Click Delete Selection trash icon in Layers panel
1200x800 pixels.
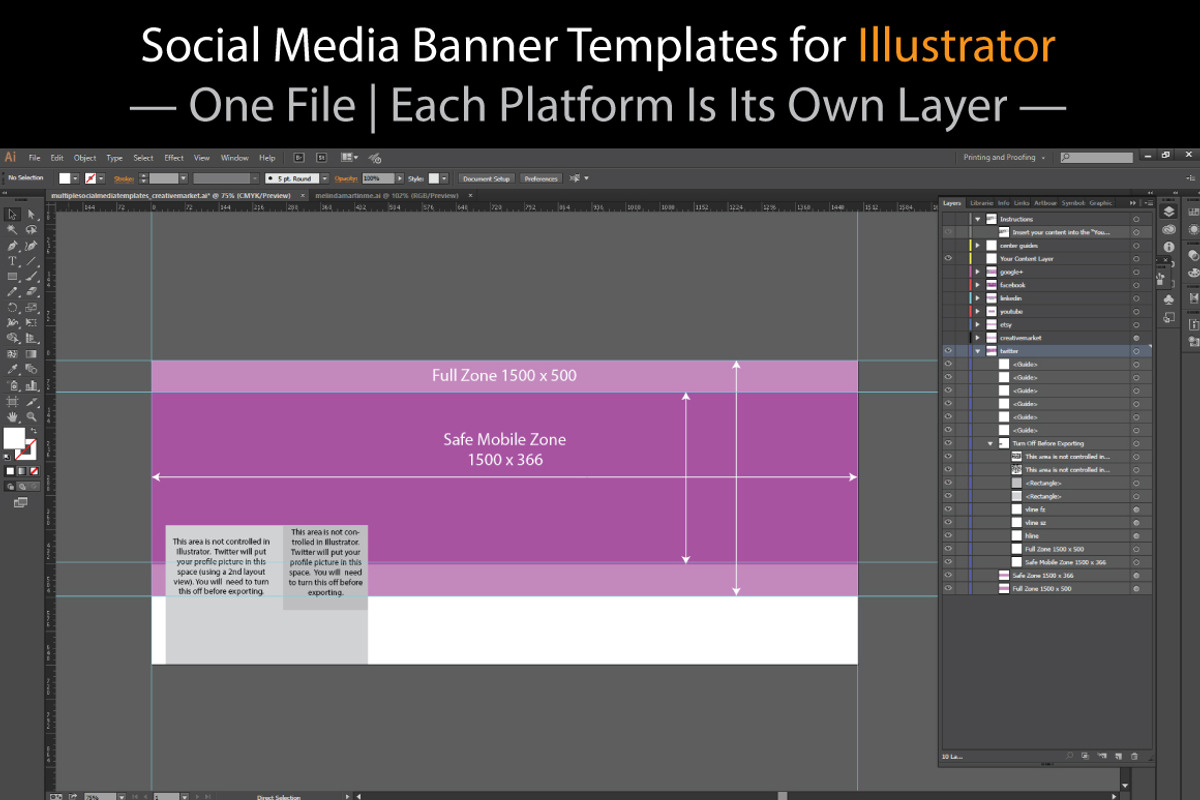pyautogui.click(x=1134, y=756)
